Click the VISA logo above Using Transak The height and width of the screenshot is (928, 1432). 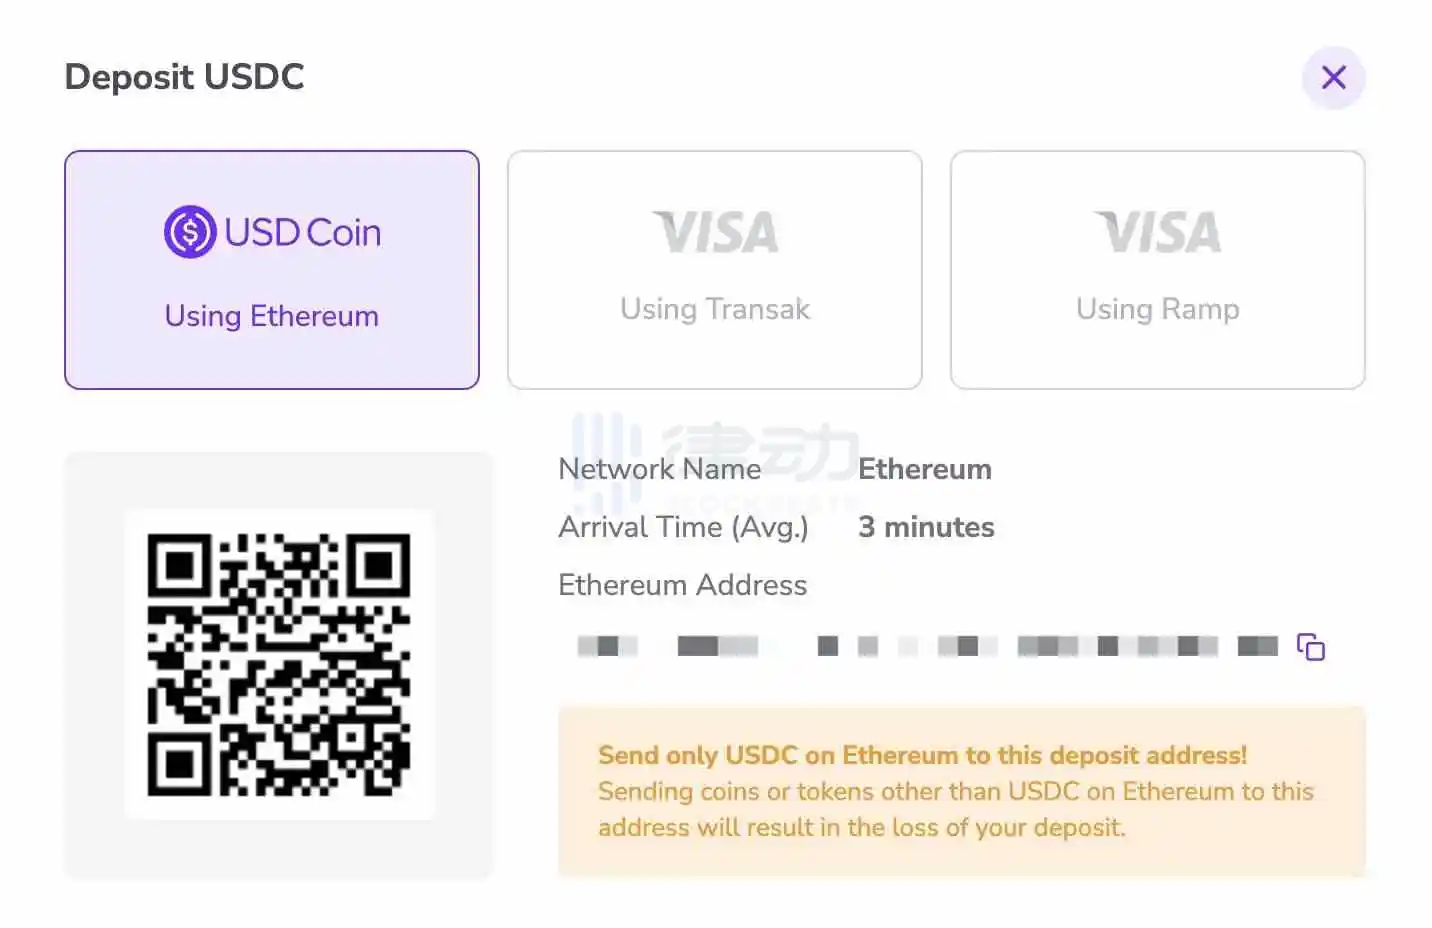pyautogui.click(x=715, y=232)
